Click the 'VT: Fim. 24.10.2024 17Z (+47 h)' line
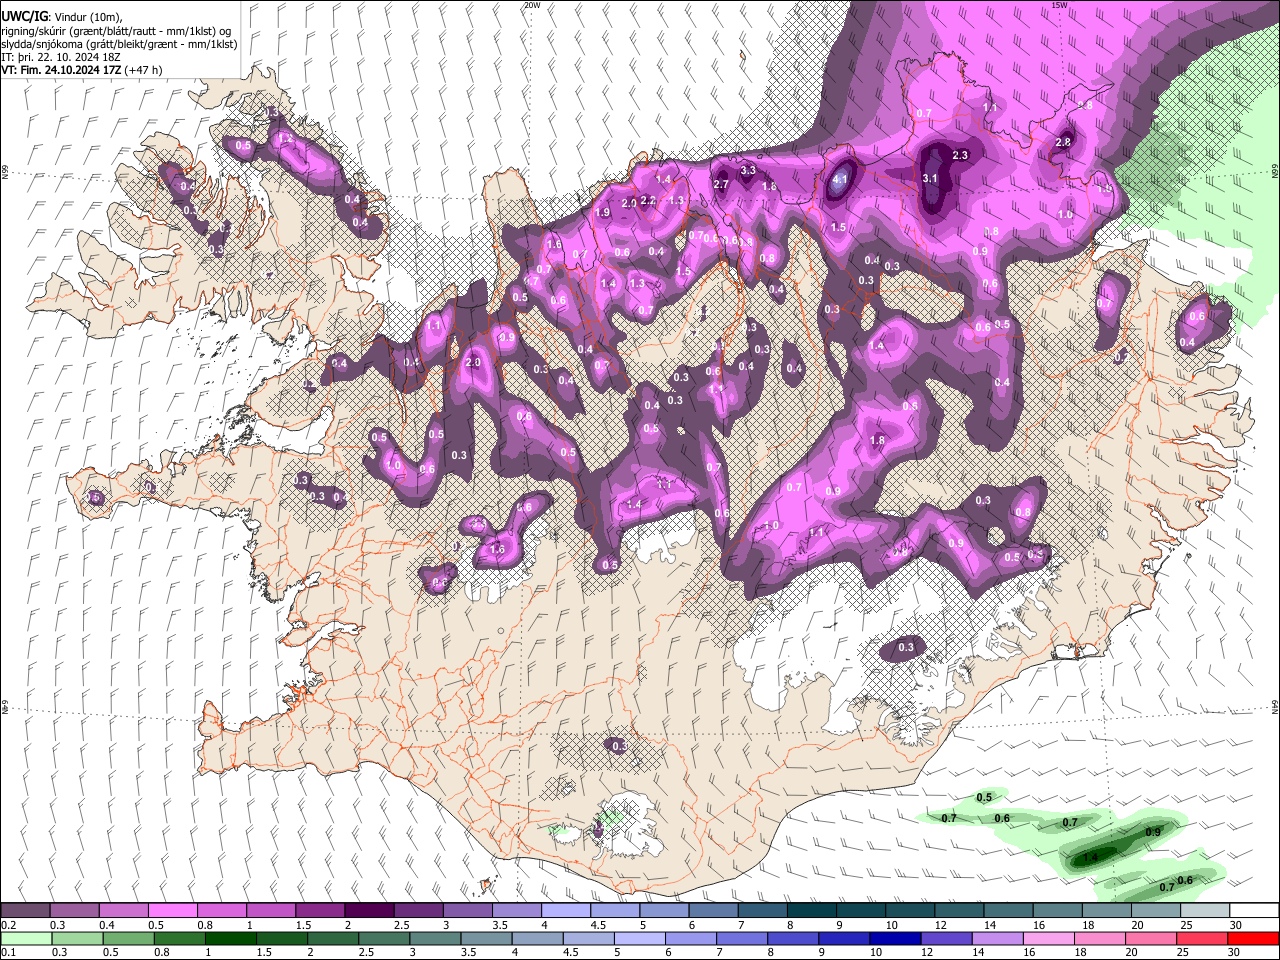The width and height of the screenshot is (1280, 960). pos(82,70)
